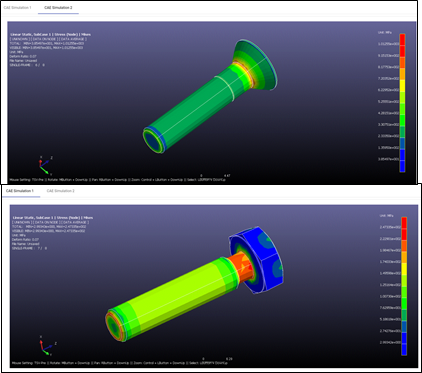Screen dimensions: 422x373
Task: Select active CAE Simulation 2 tab in upper panel
Action: coord(58,7)
